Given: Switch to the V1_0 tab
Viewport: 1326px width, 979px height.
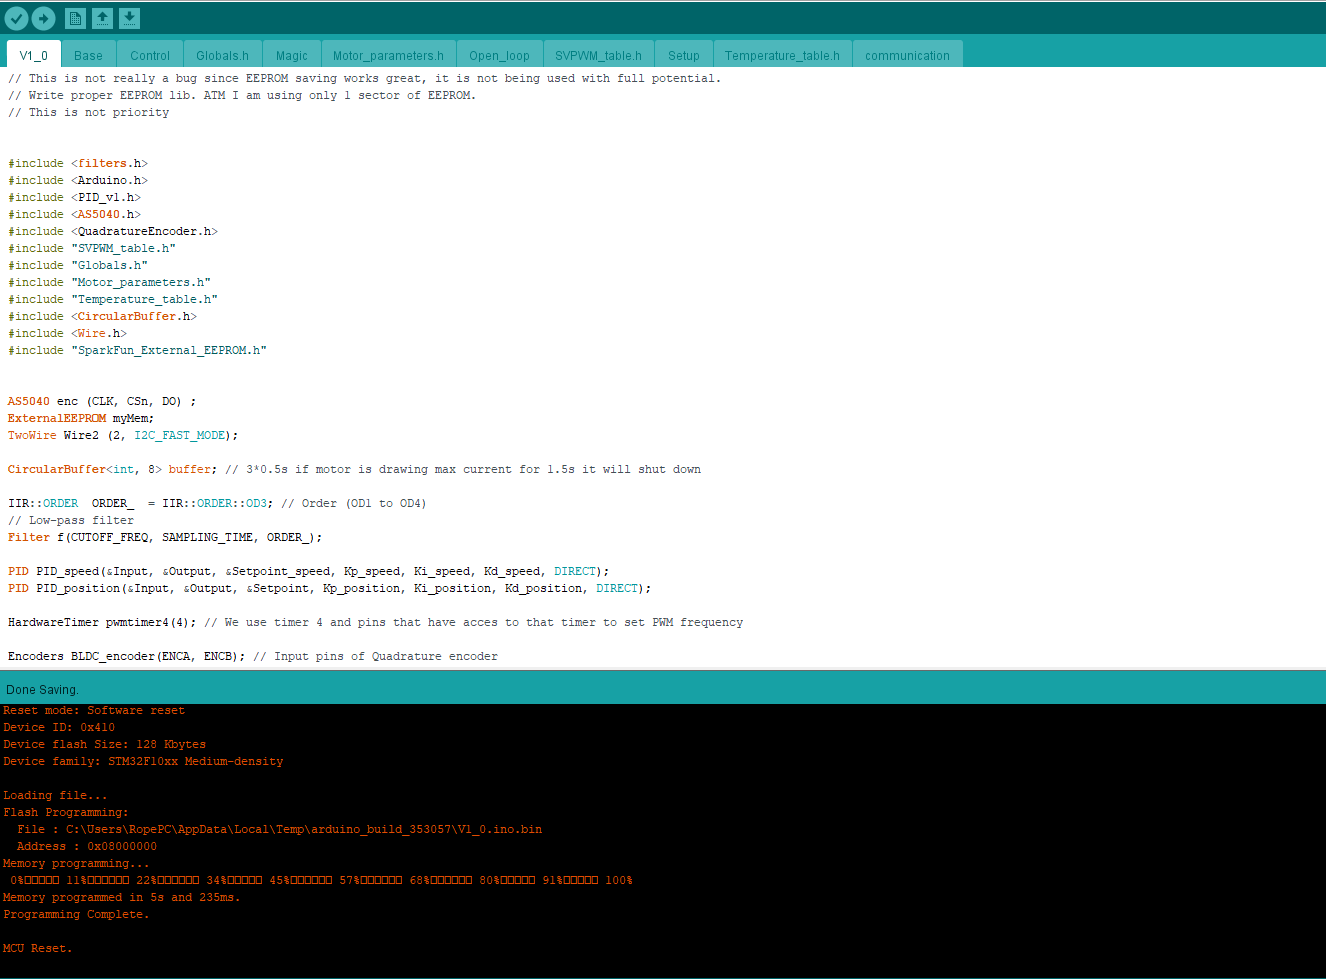Looking at the screenshot, I should [x=34, y=55].
